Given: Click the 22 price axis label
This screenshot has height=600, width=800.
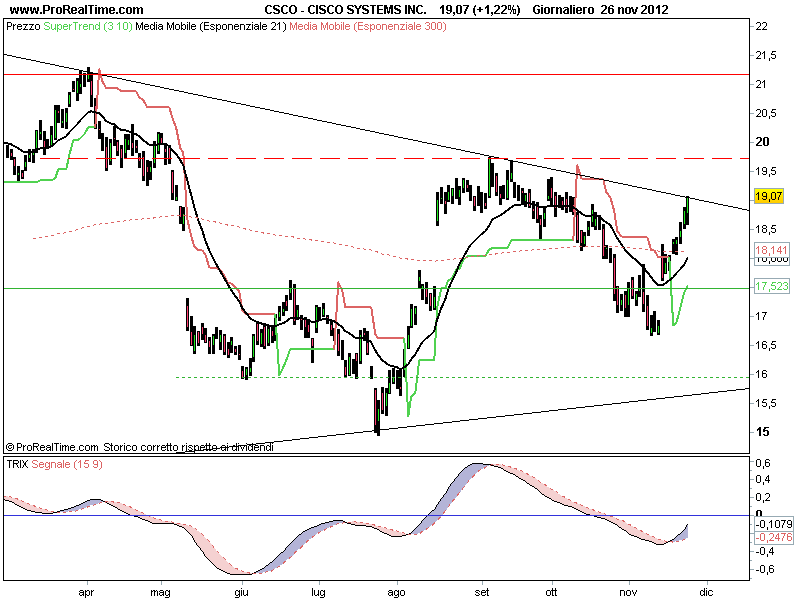Looking at the screenshot, I should pyautogui.click(x=761, y=26).
